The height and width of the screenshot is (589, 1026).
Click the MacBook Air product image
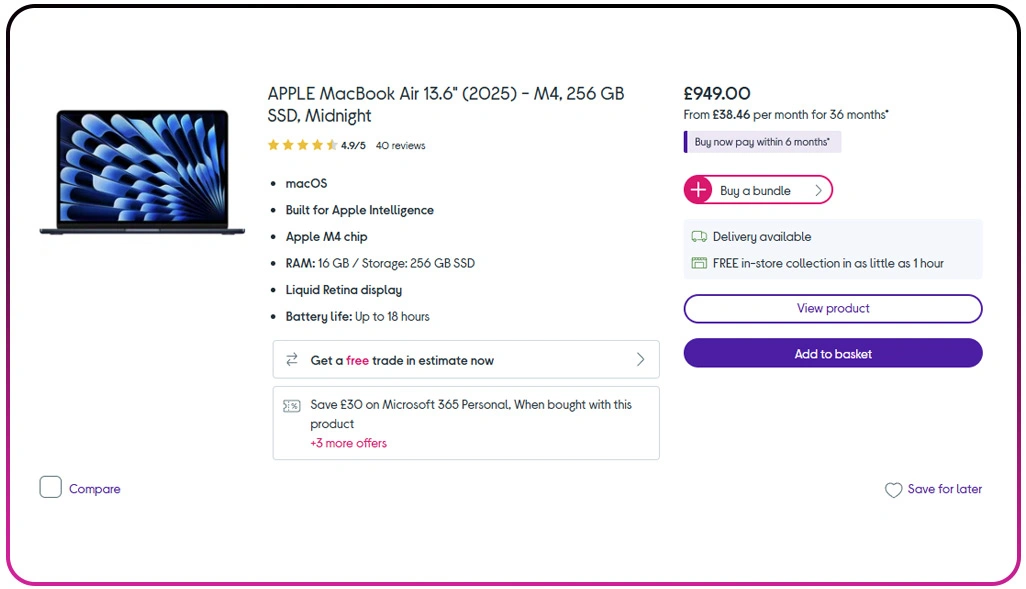click(142, 172)
